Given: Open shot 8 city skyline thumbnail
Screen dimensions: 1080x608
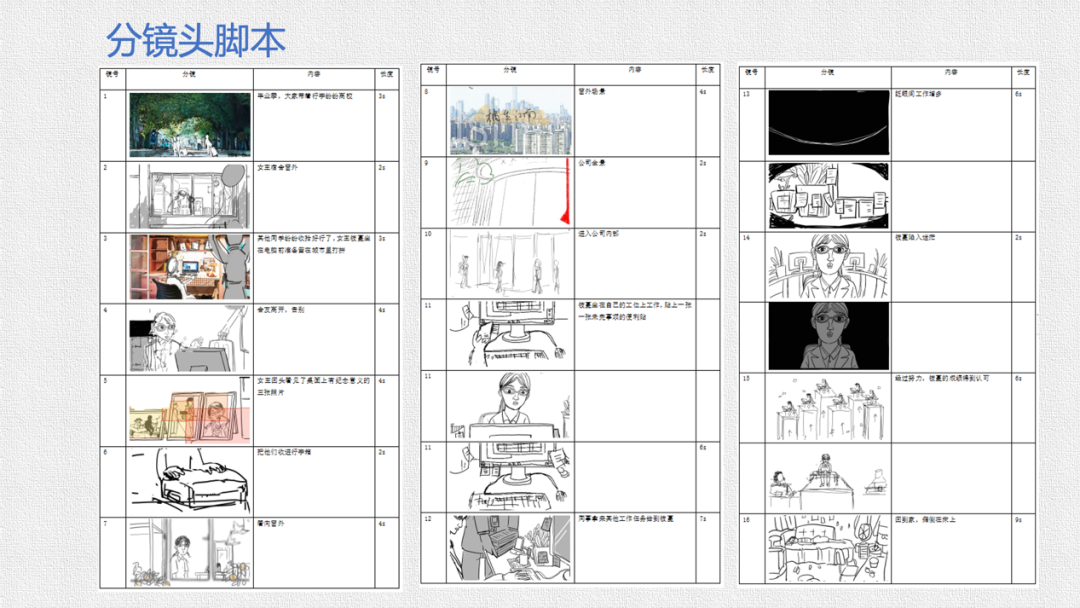Looking at the screenshot, I should [510, 121].
